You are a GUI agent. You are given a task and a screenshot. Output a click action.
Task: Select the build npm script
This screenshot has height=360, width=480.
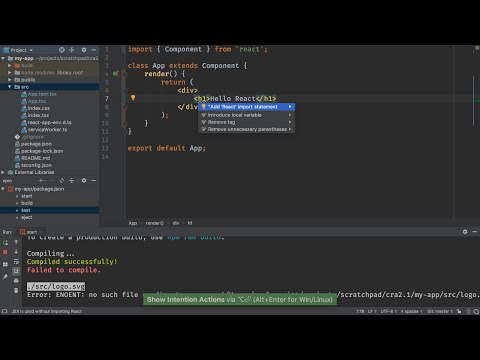click(27, 203)
